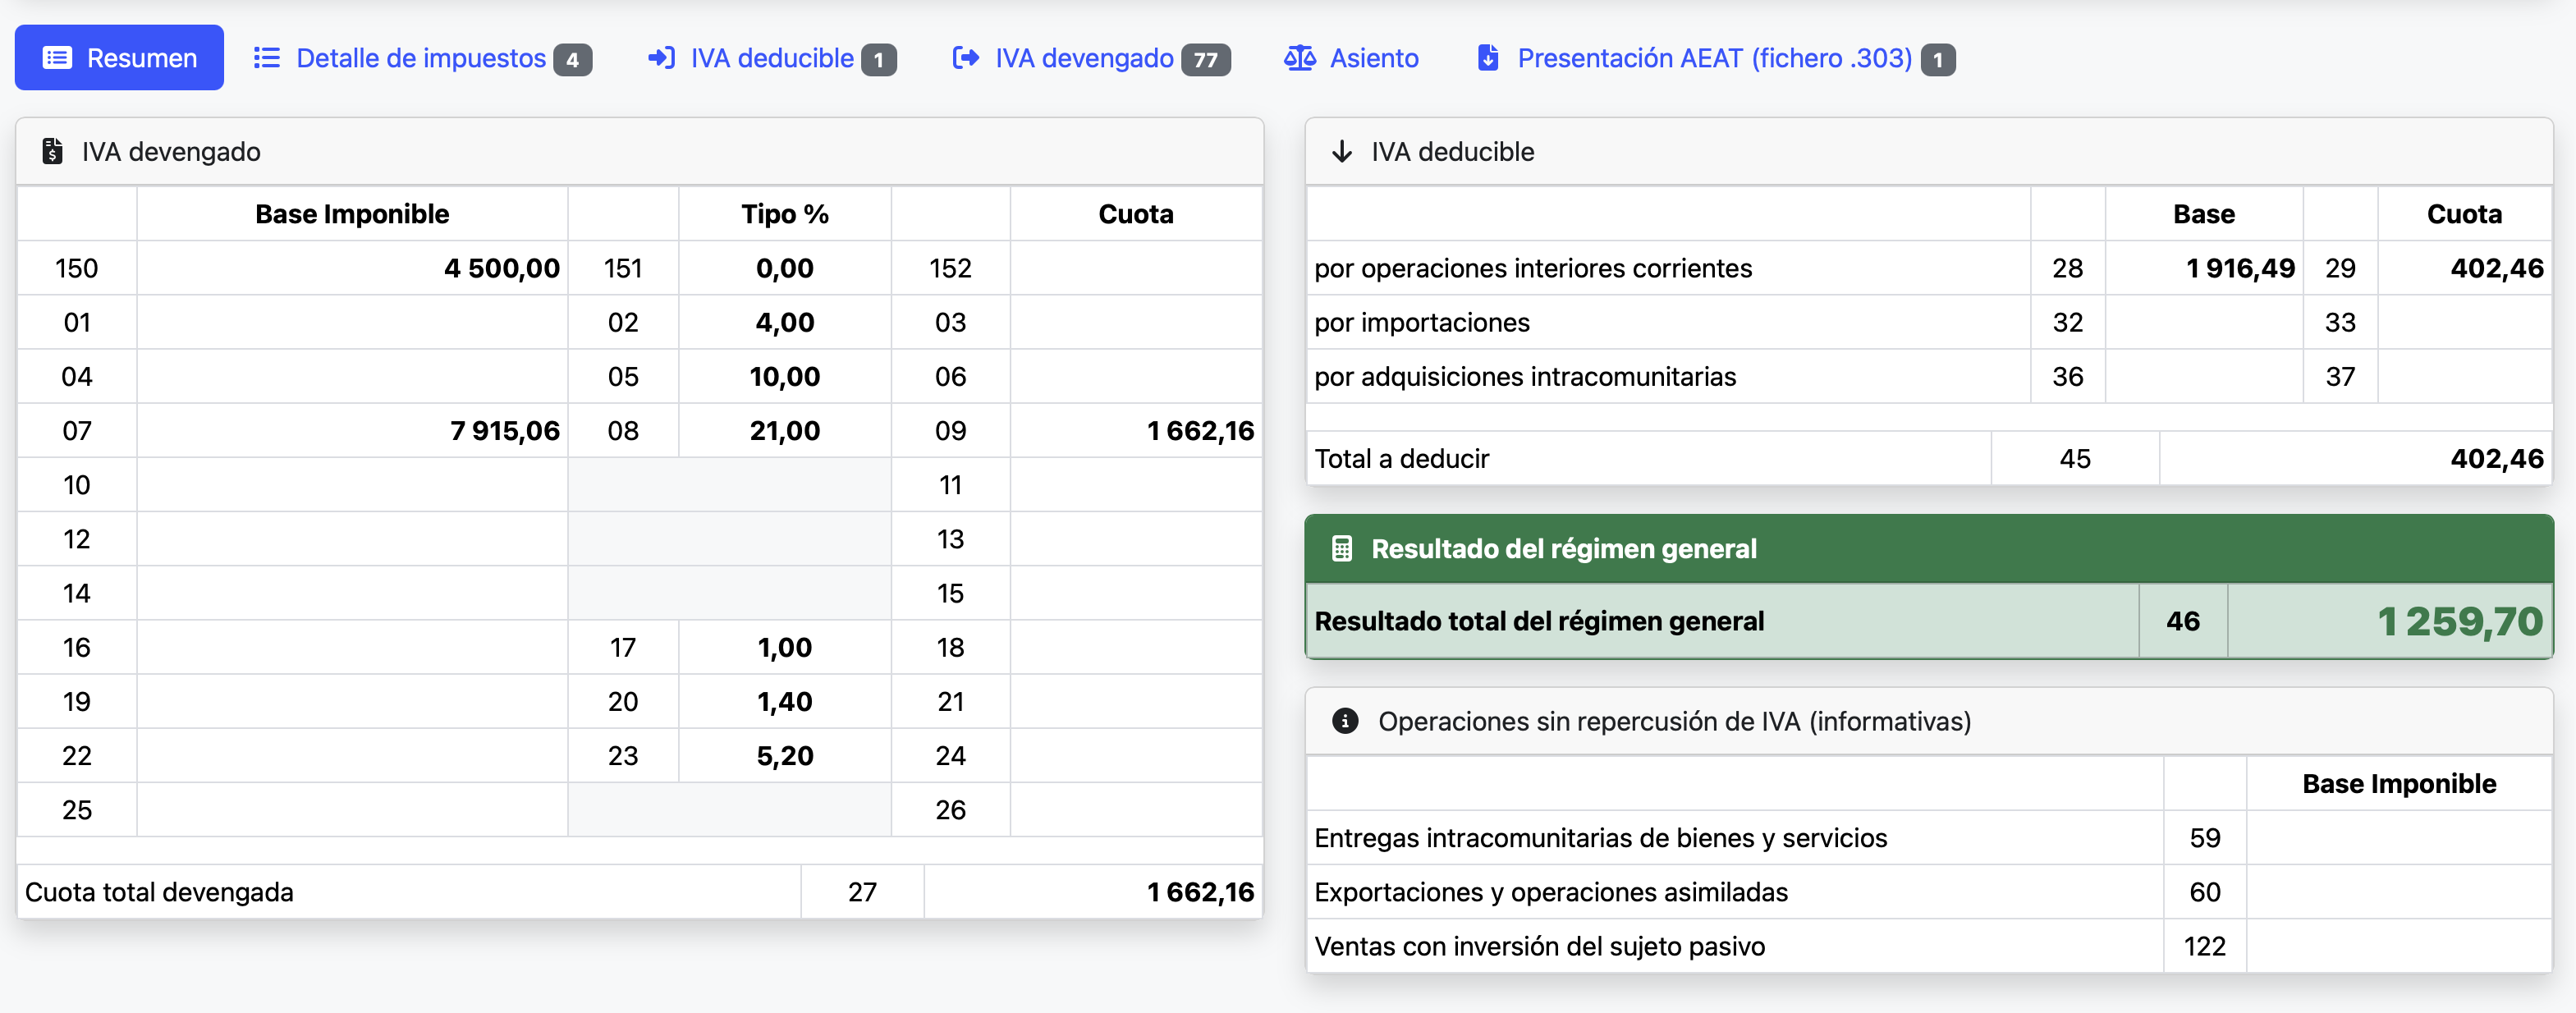Click the 77 badge on IVA devengado
2576x1013 pixels.
[1205, 60]
